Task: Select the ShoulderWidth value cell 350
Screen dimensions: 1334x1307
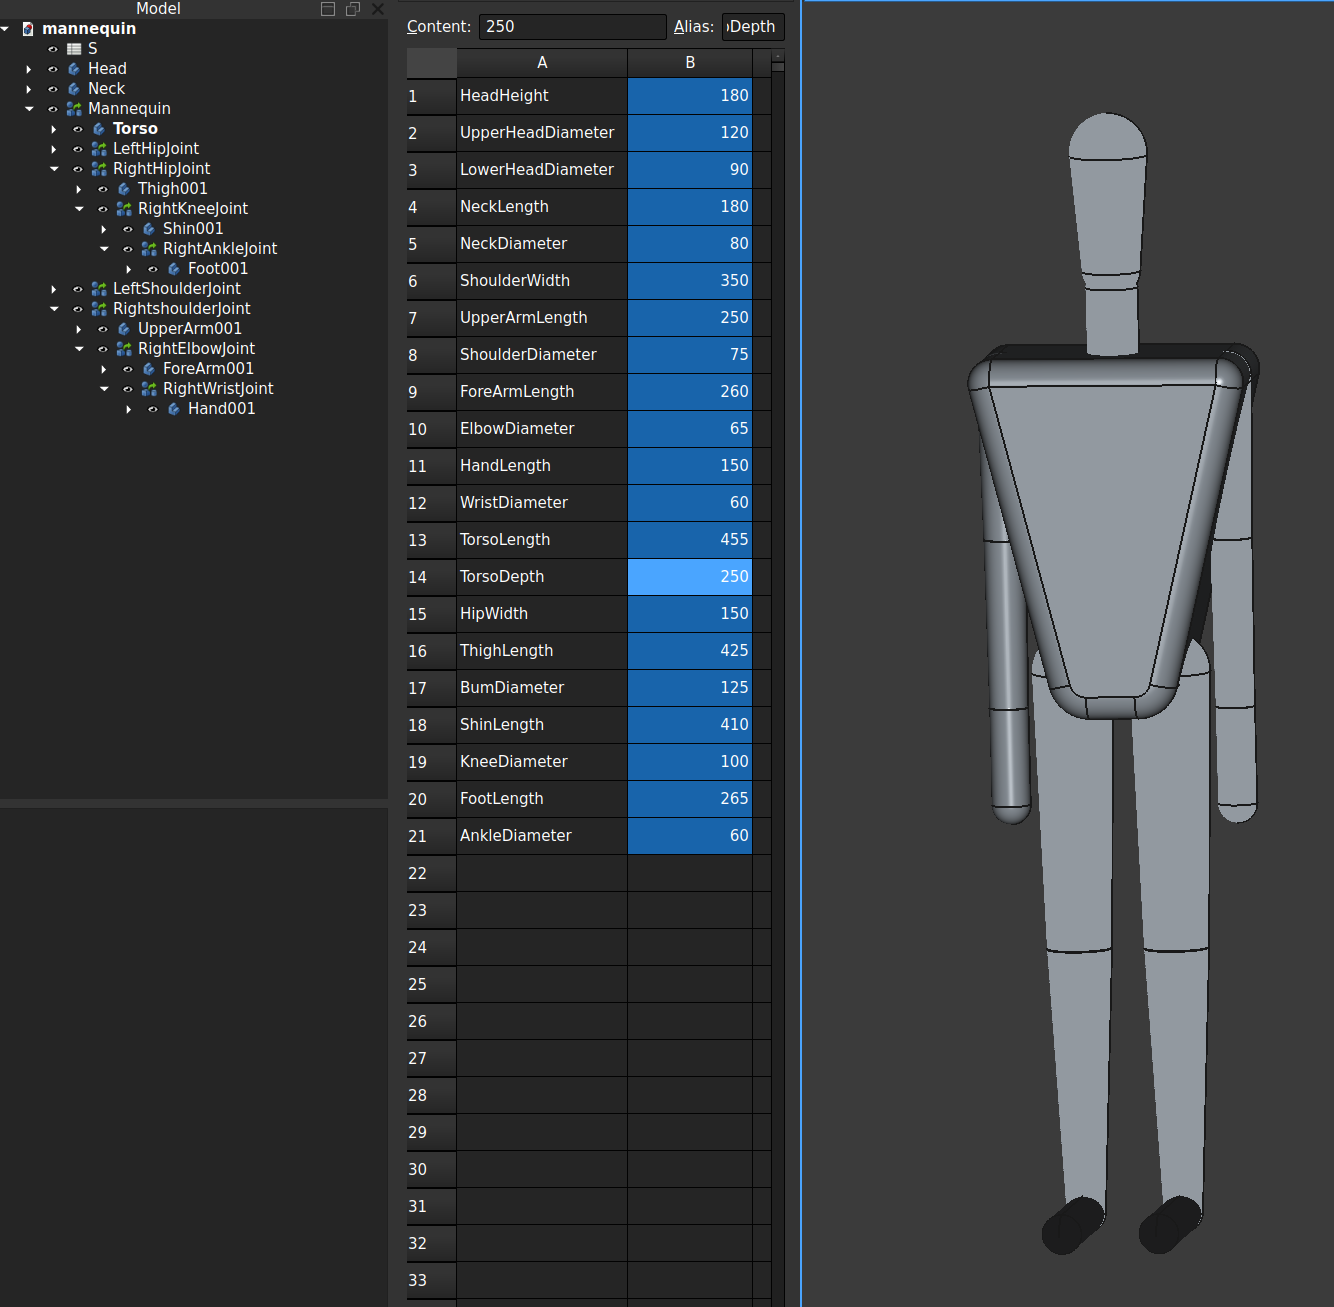Action: click(x=689, y=281)
